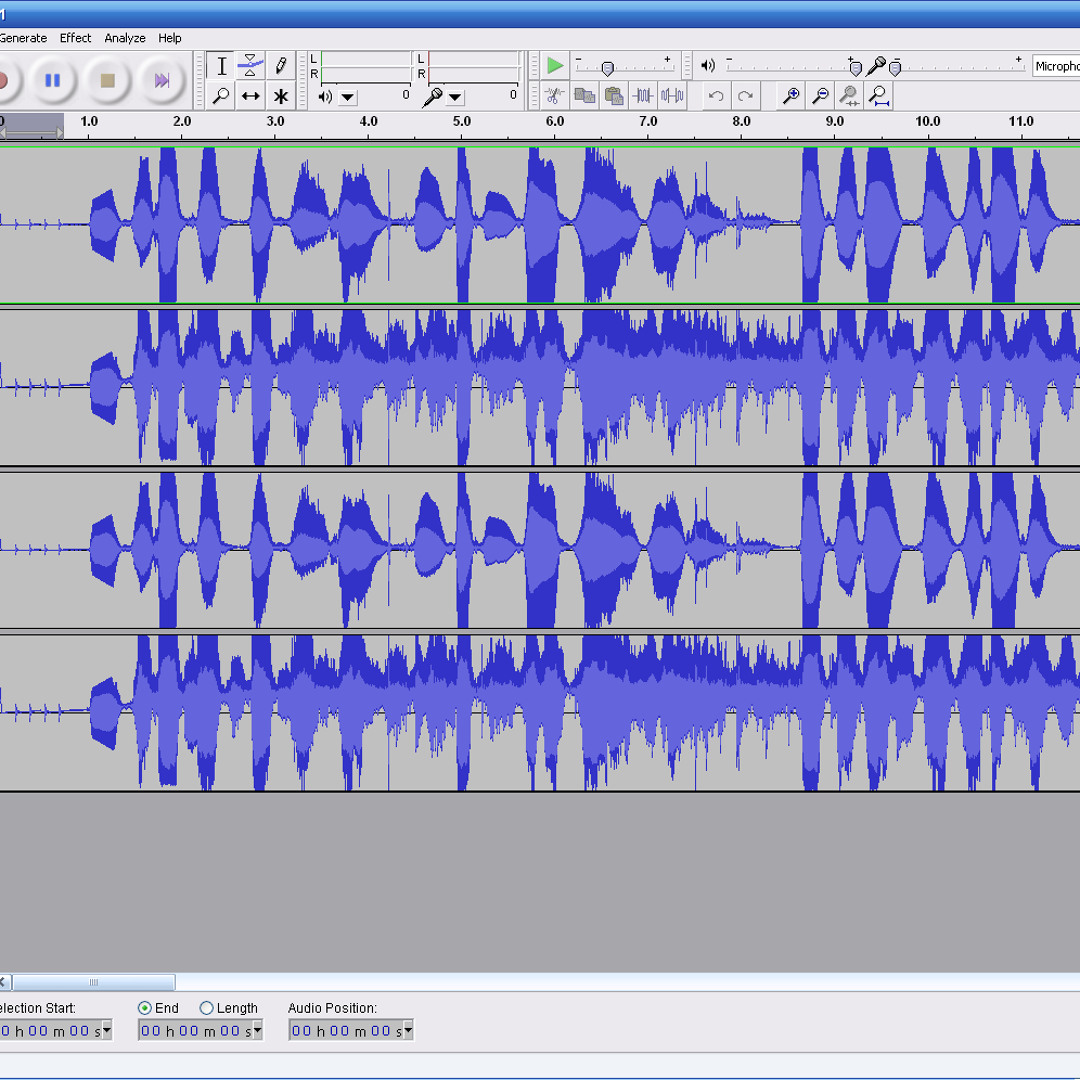Click the Stop button

point(107,81)
